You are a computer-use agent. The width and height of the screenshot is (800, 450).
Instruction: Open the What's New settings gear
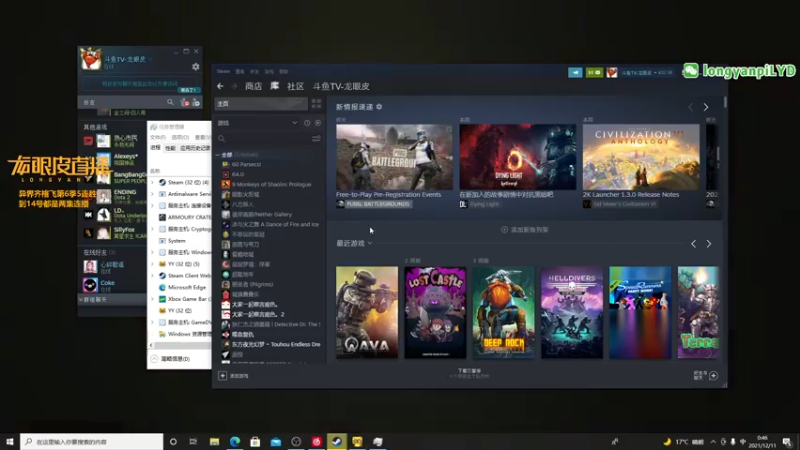(379, 107)
